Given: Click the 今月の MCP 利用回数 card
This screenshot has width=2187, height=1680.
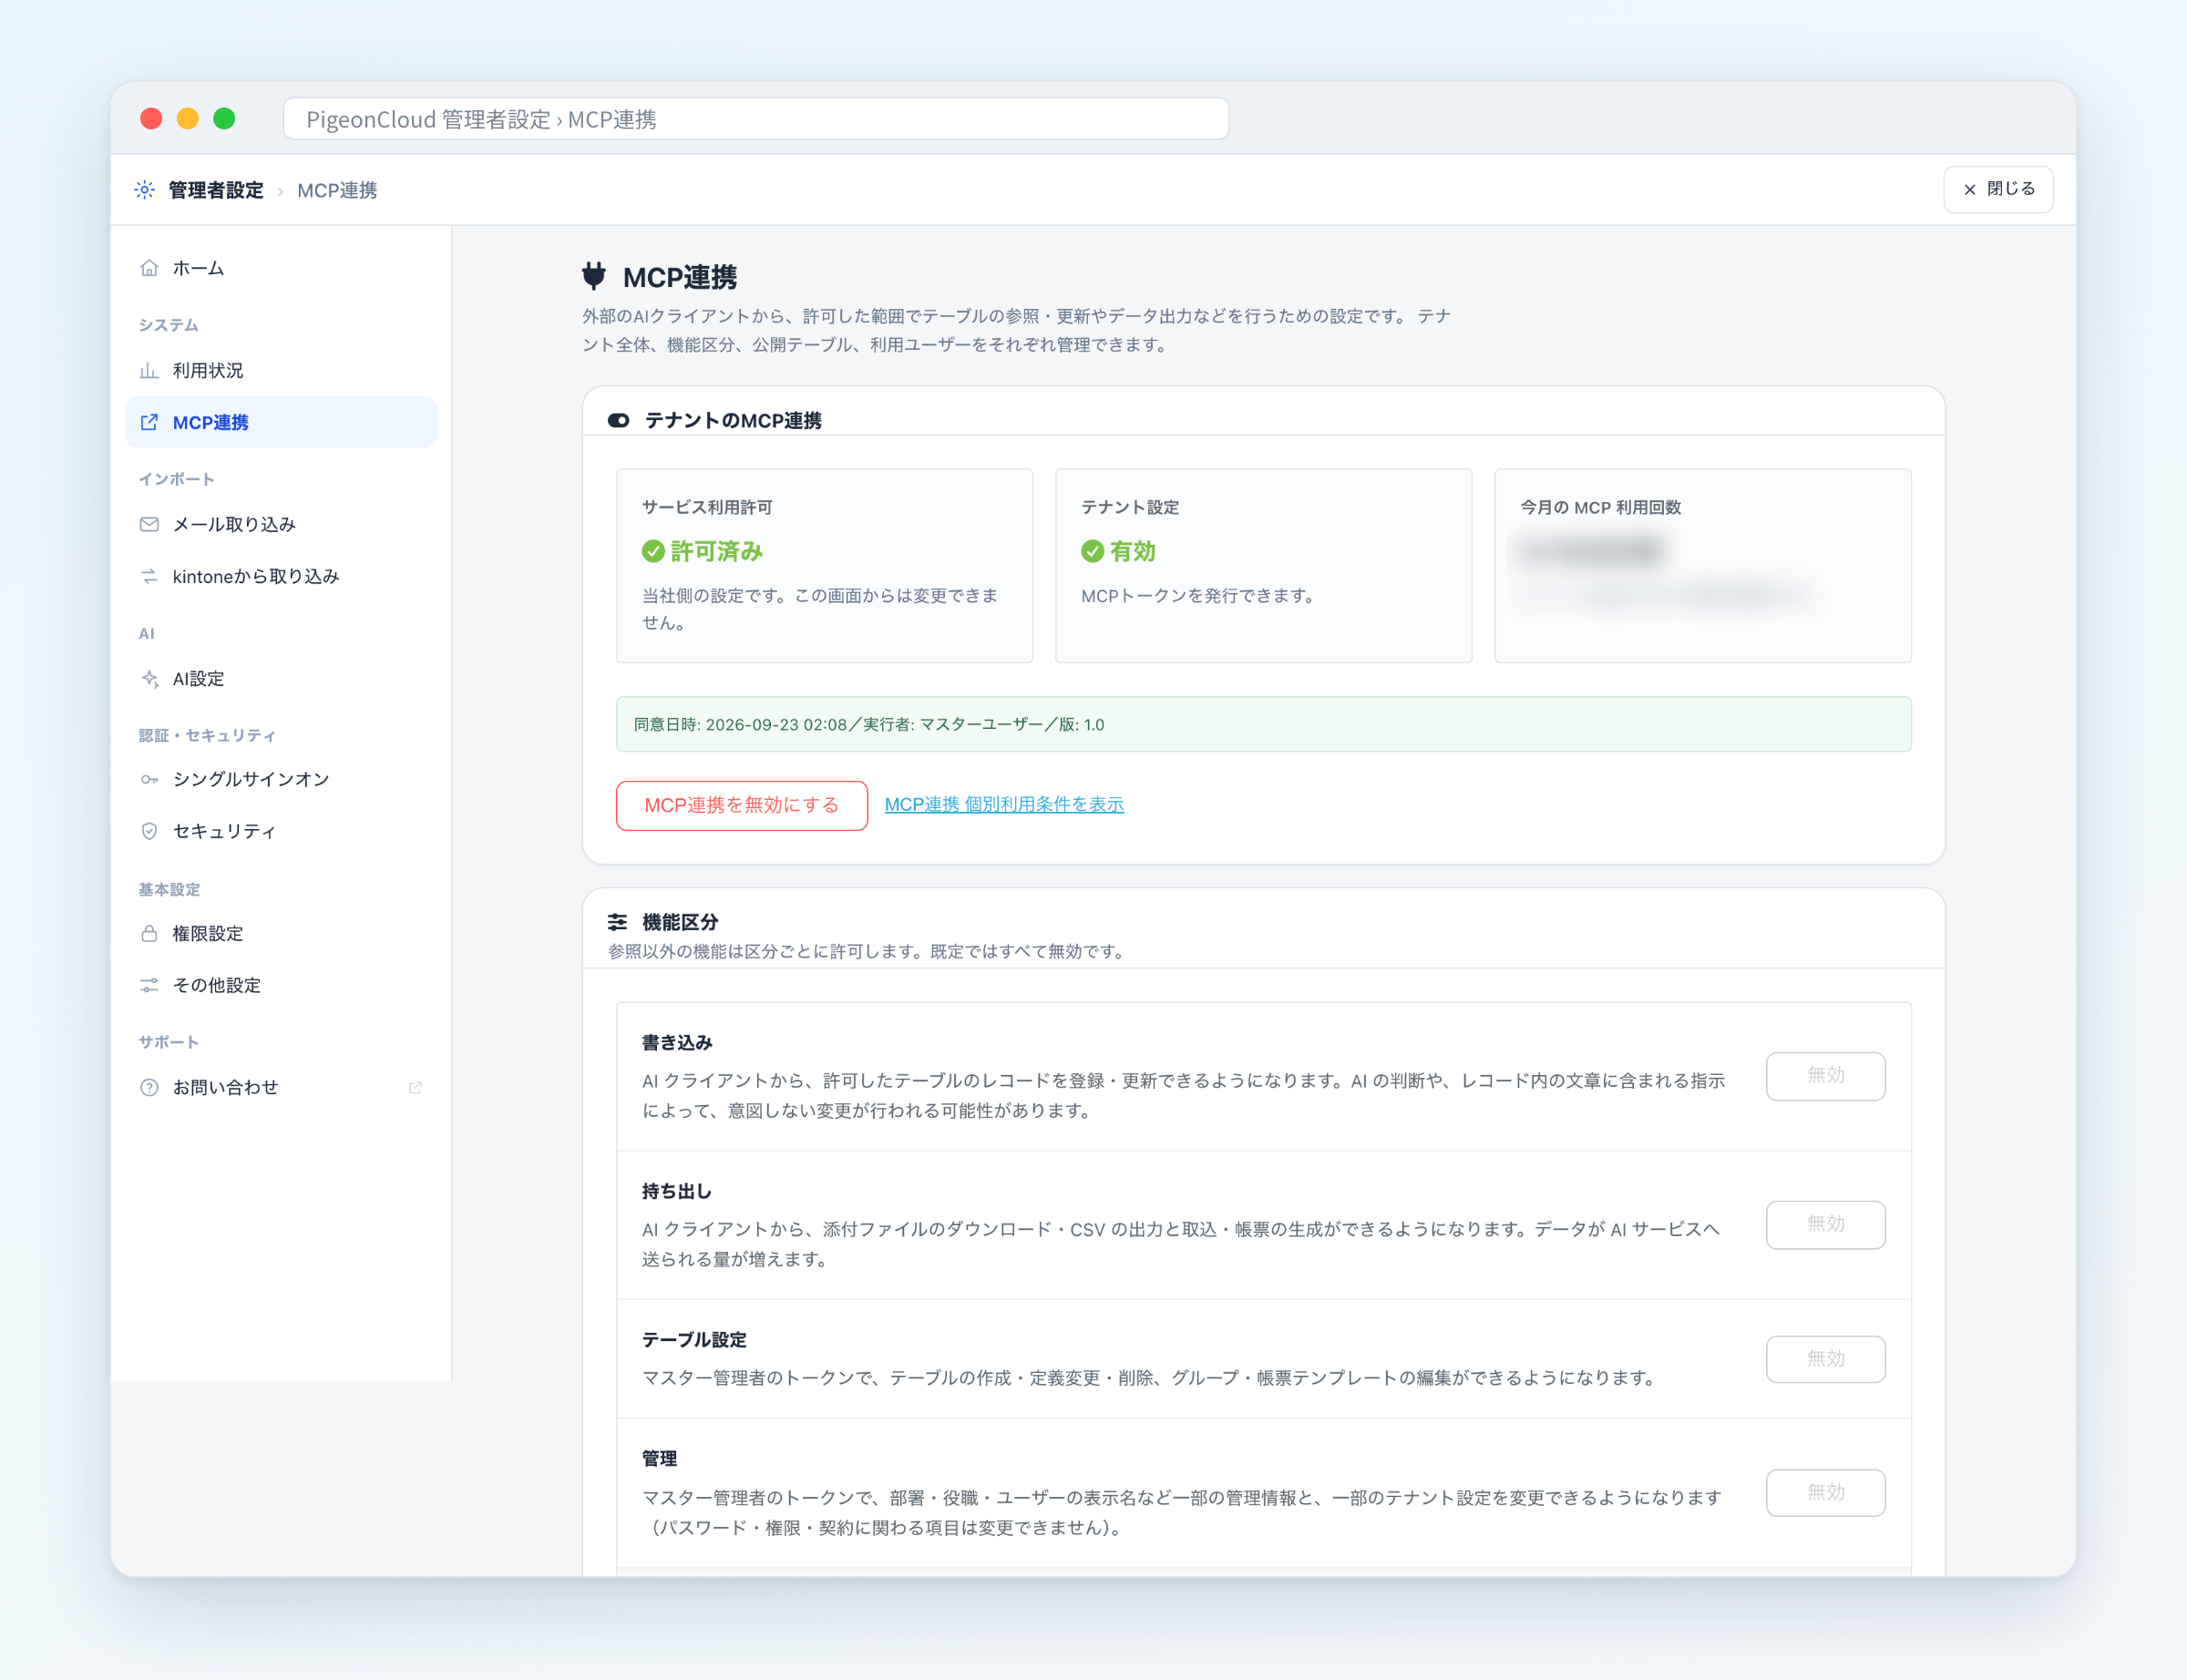Looking at the screenshot, I should coord(1702,565).
